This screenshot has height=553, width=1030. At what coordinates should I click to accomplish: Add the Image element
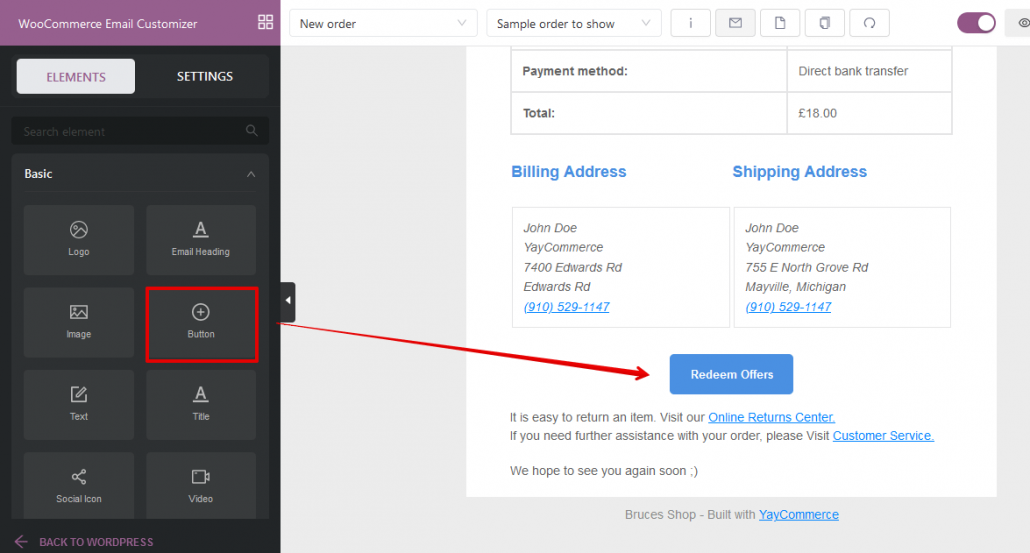(x=79, y=322)
